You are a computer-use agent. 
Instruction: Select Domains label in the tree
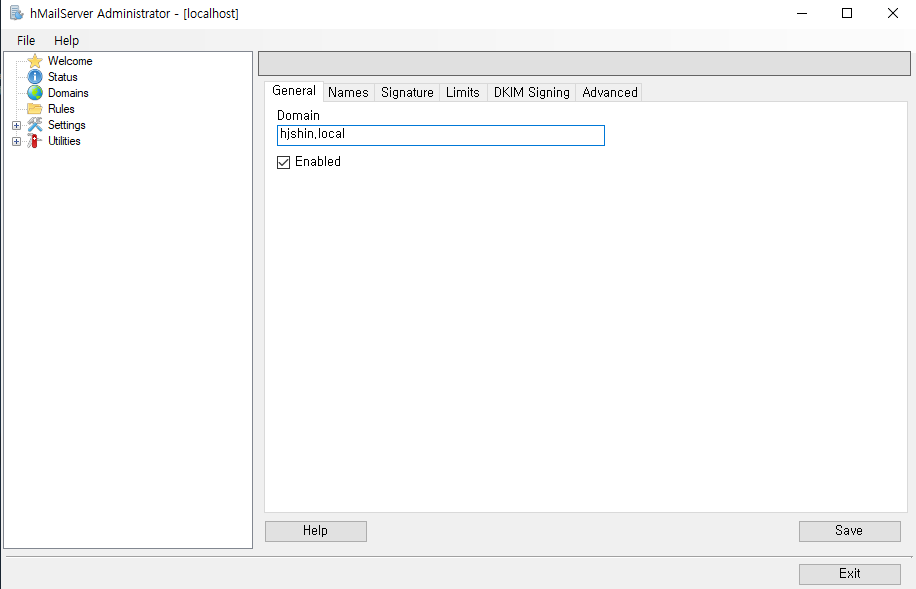(x=68, y=93)
